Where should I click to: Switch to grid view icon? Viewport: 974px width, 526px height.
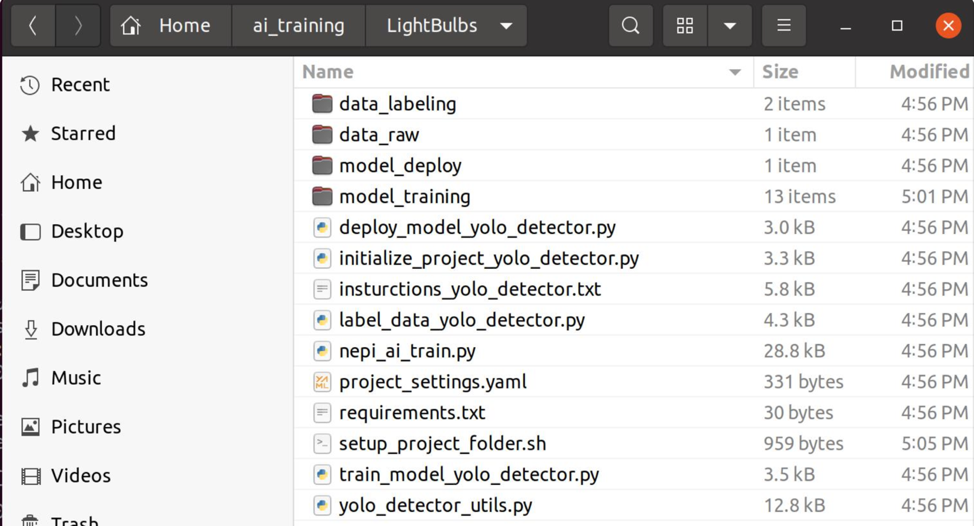pos(685,26)
